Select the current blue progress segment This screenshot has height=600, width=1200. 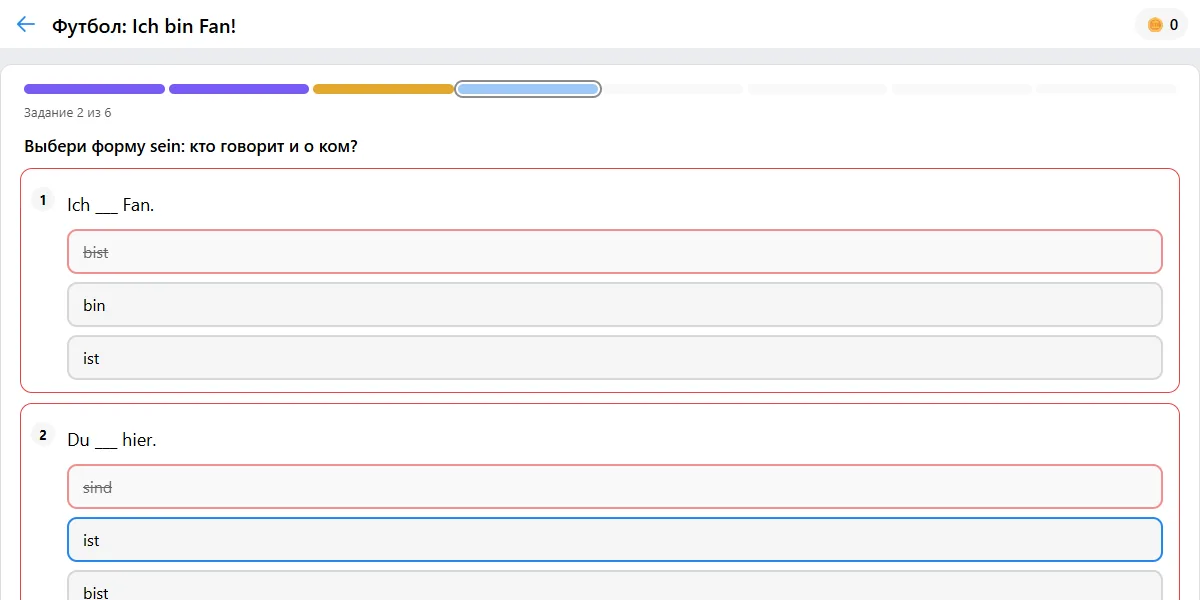pos(528,89)
